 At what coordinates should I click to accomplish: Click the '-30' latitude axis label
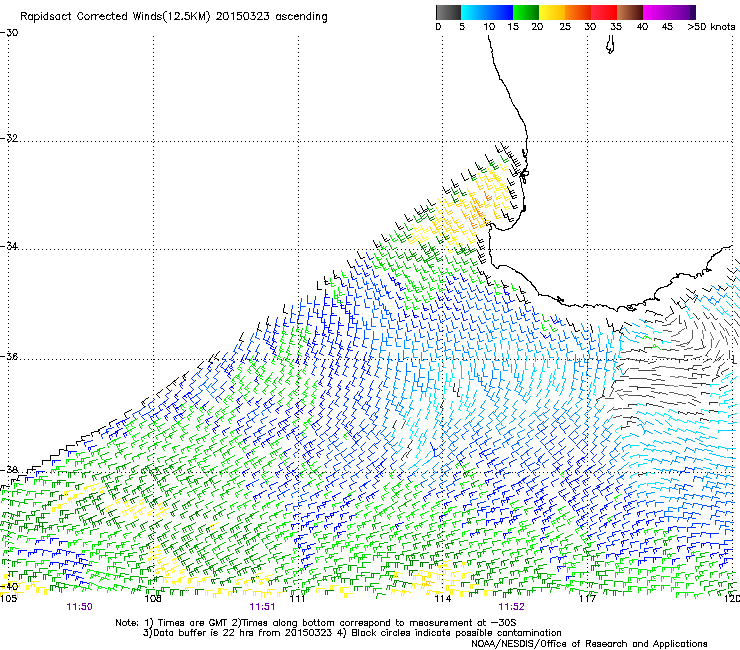pos(9,33)
